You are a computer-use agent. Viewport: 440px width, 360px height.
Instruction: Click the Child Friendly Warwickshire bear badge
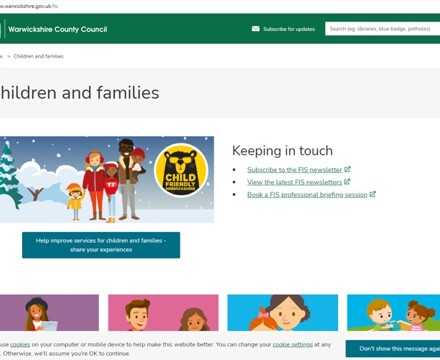tap(181, 170)
